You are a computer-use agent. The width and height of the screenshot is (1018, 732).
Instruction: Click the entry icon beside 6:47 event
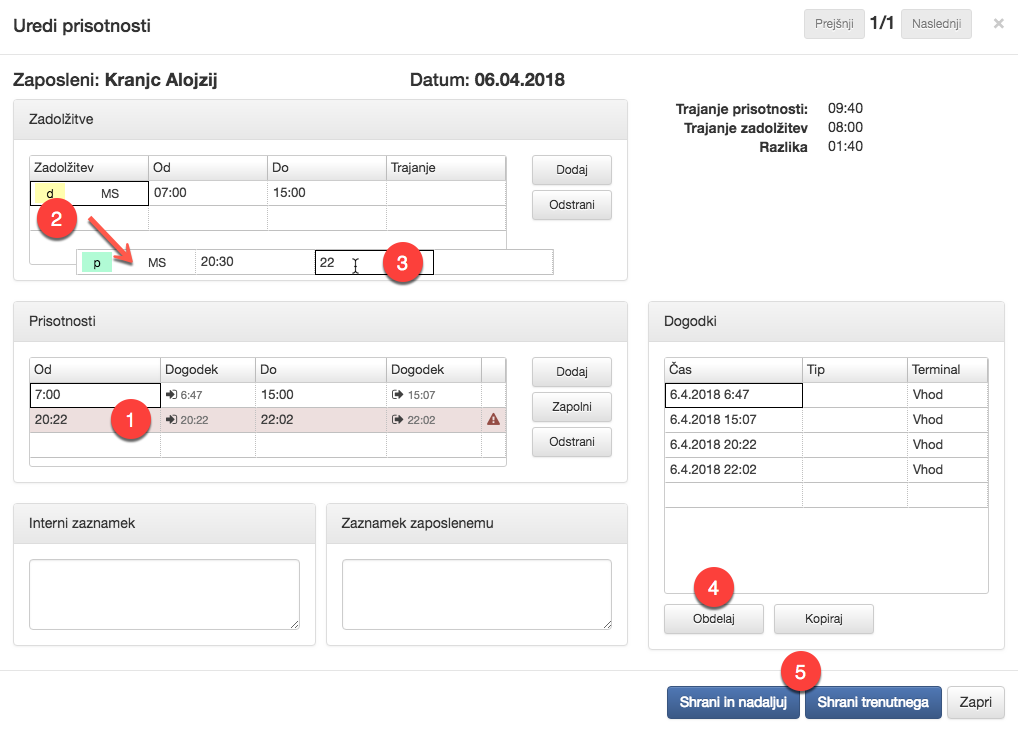tap(171, 395)
